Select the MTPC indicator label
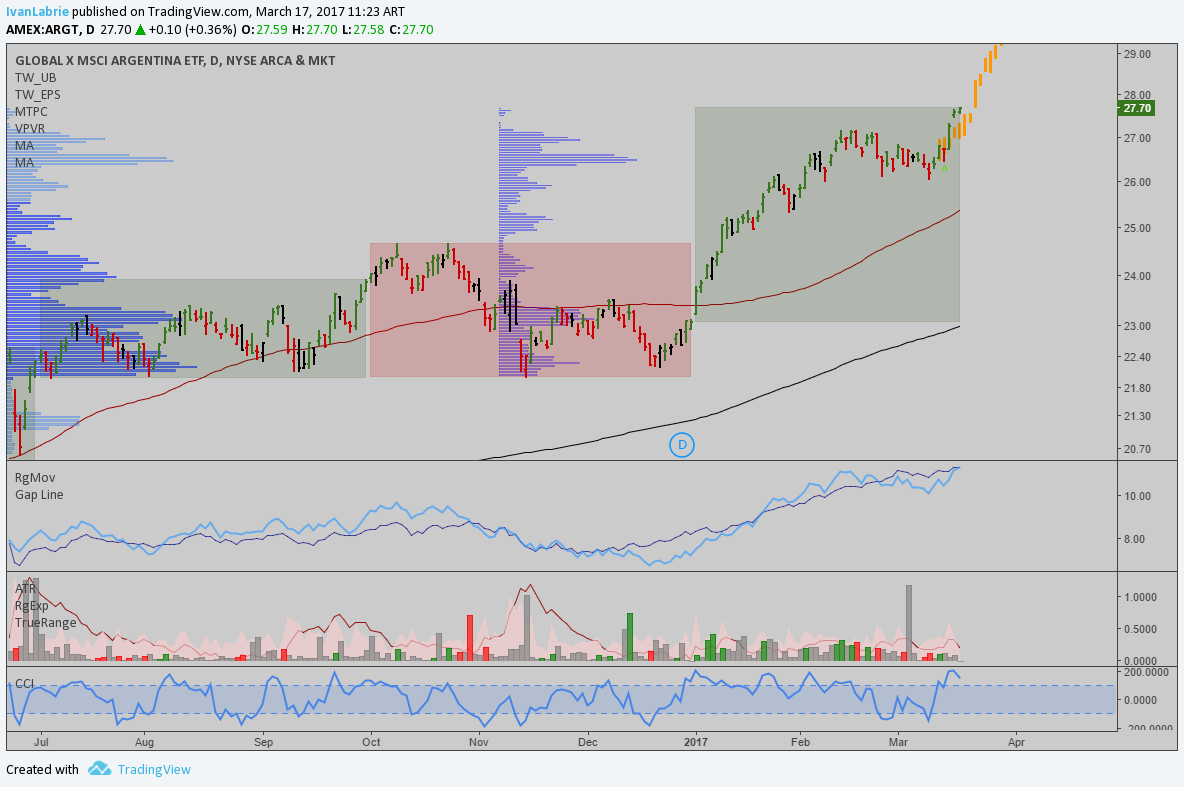1184x787 pixels. click(x=31, y=112)
